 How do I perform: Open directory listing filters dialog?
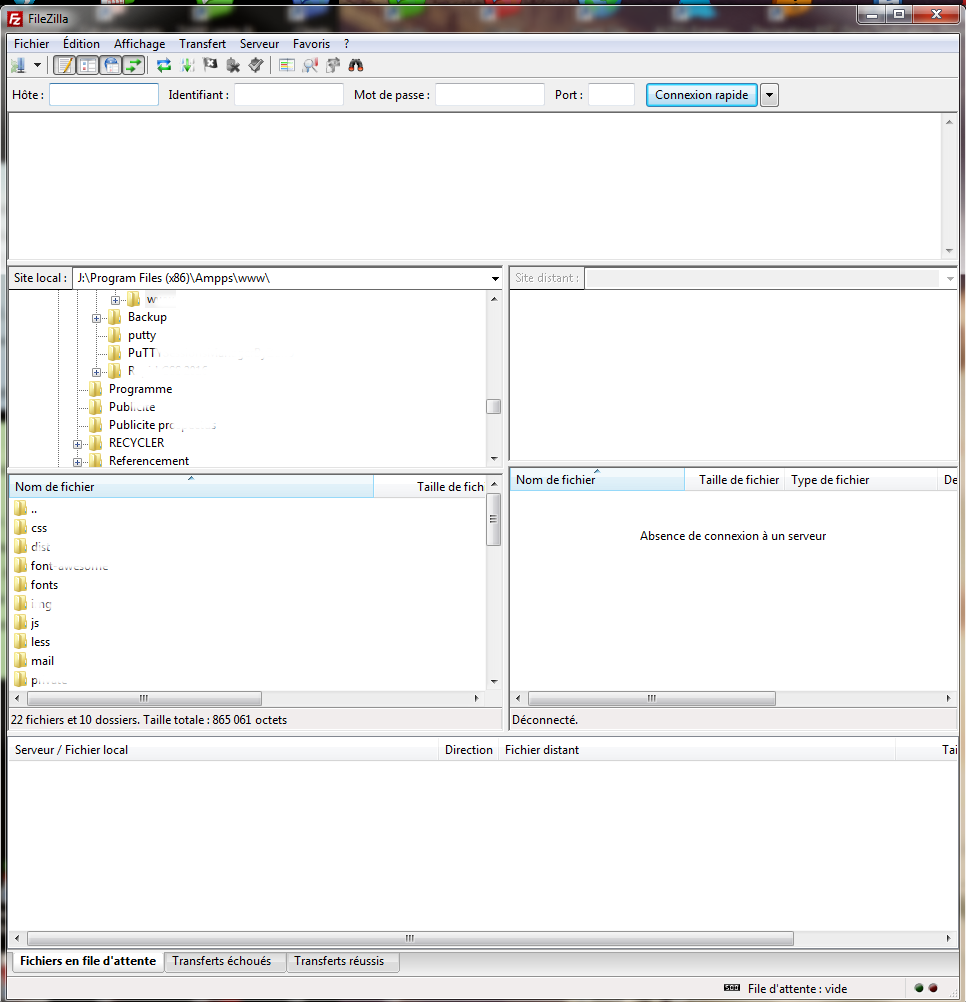(x=287, y=65)
